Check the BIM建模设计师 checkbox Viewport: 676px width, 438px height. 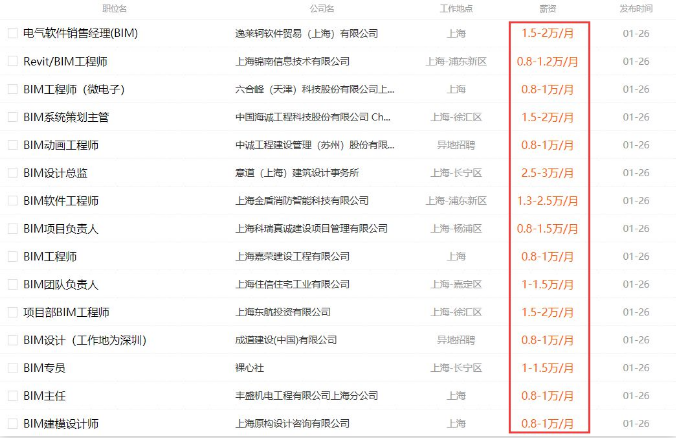[13, 423]
